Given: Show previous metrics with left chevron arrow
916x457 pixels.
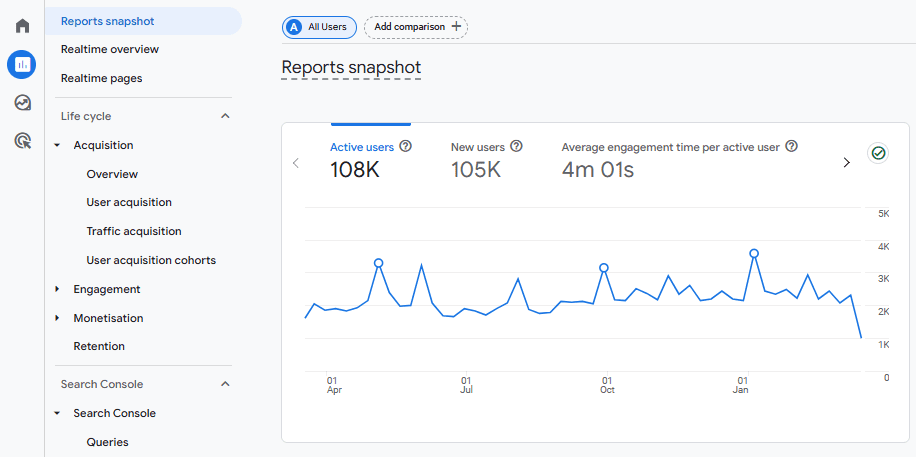Looking at the screenshot, I should [x=296, y=162].
